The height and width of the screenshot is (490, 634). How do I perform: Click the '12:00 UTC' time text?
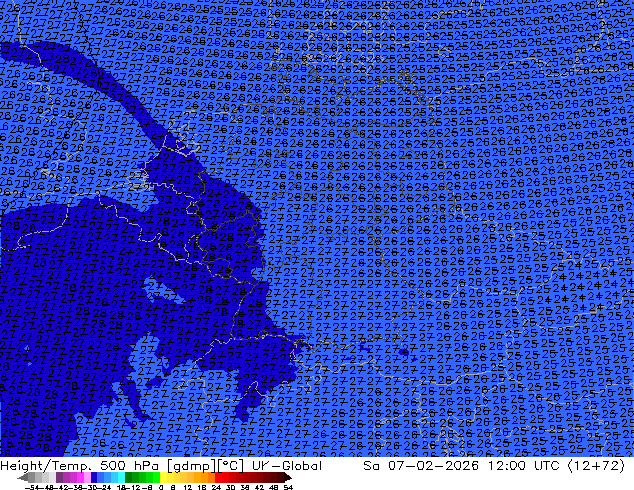tap(523, 466)
